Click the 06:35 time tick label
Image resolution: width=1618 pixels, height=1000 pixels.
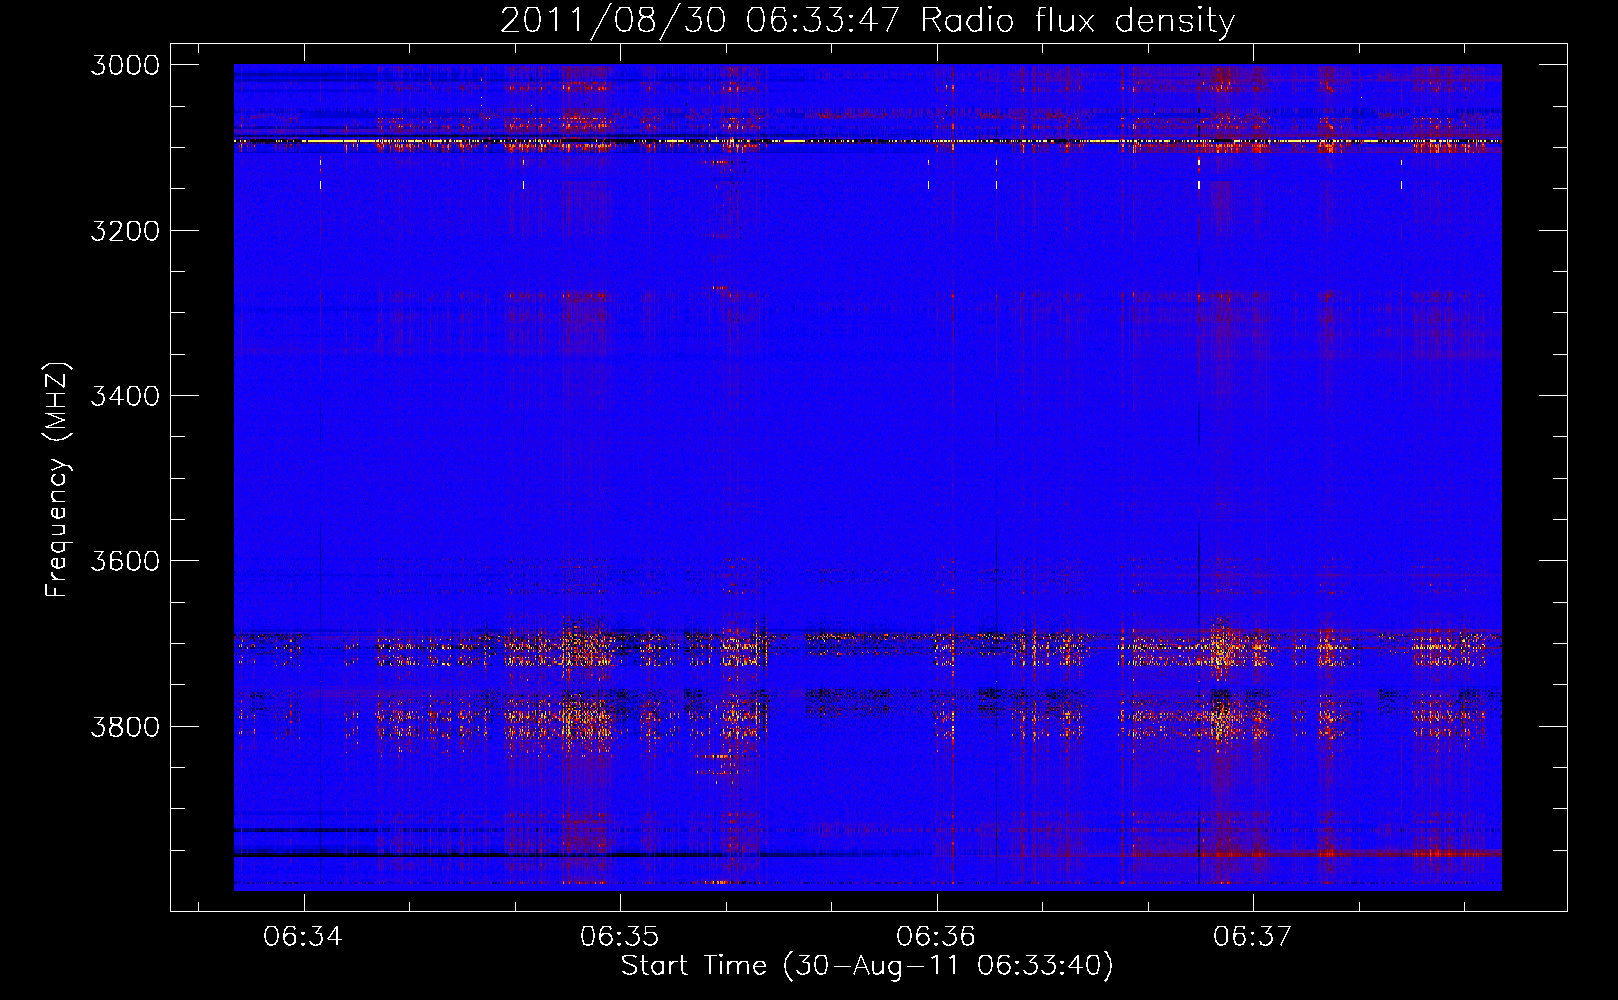pyautogui.click(x=620, y=937)
